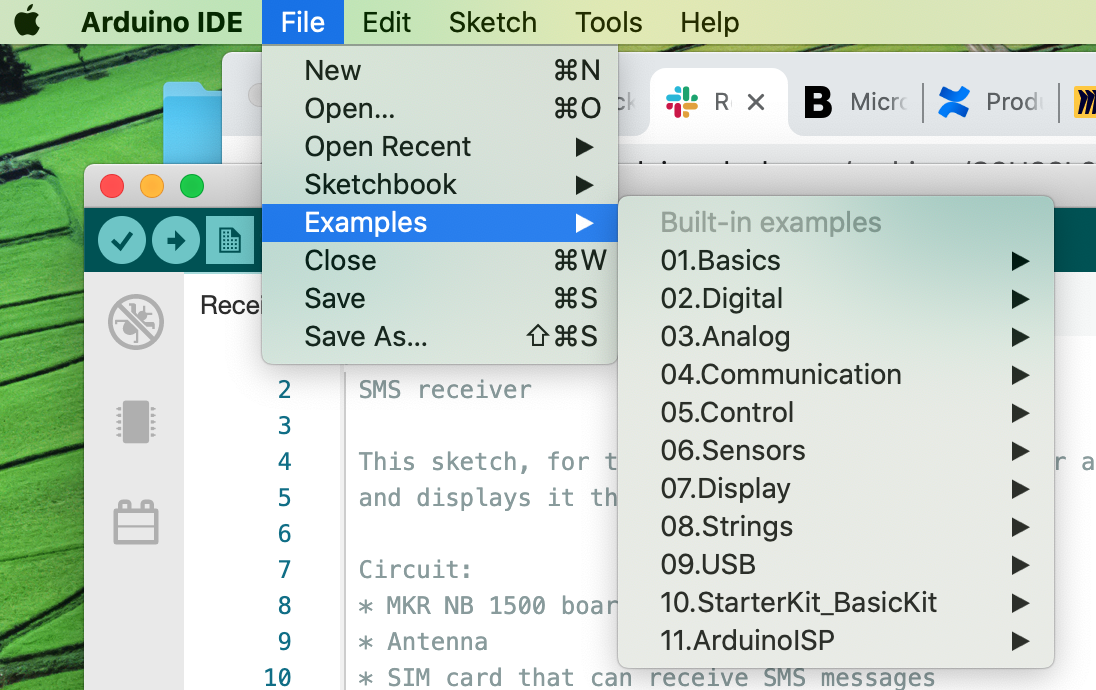The height and width of the screenshot is (690, 1096).
Task: Open the Tools menu
Action: click(x=609, y=22)
